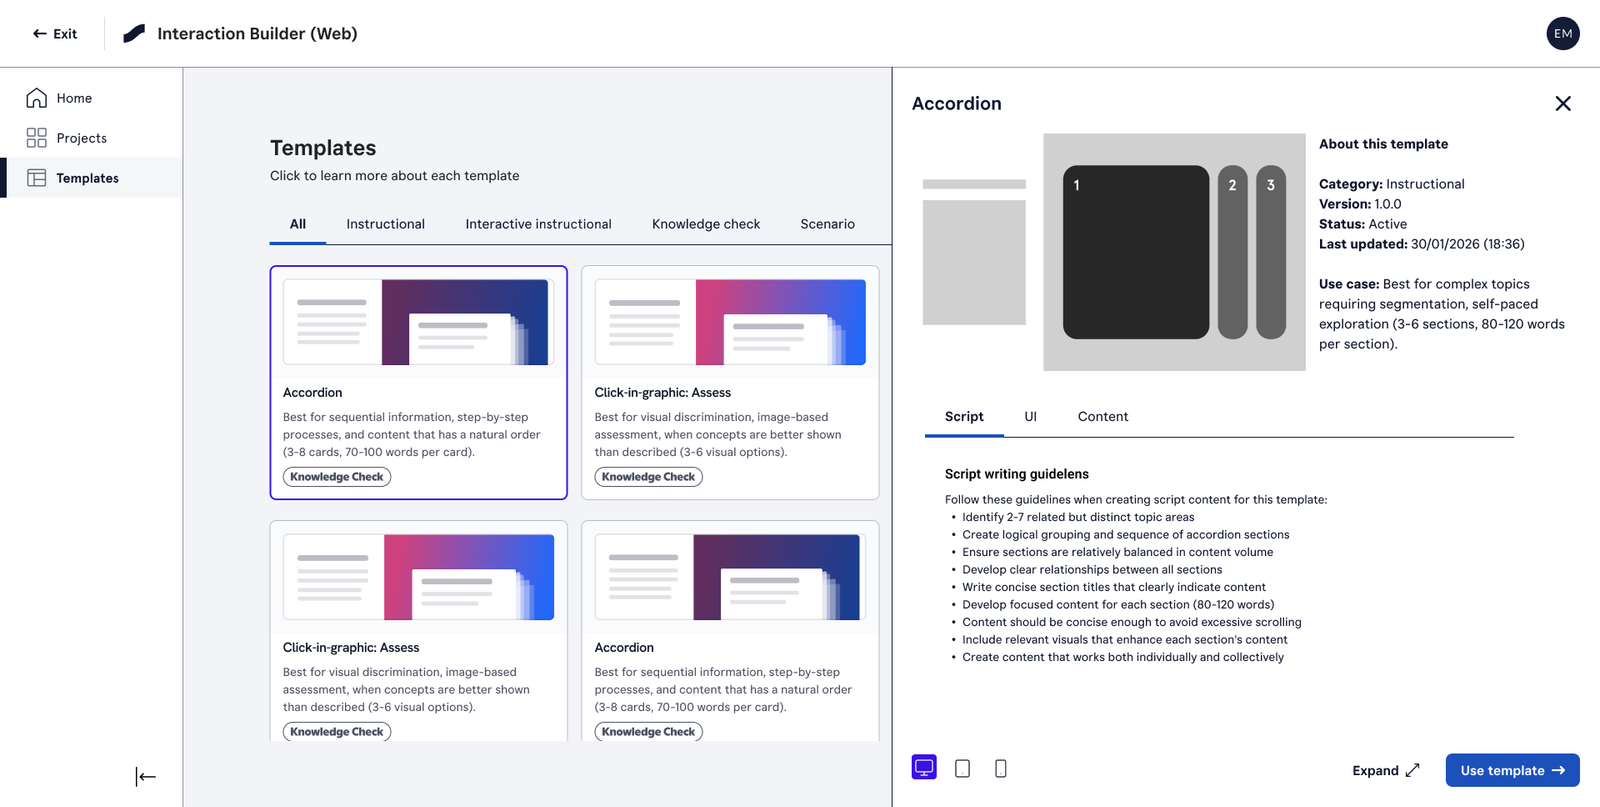Click the Exit back arrow button
The image size is (1600, 807).
[x=54, y=33]
